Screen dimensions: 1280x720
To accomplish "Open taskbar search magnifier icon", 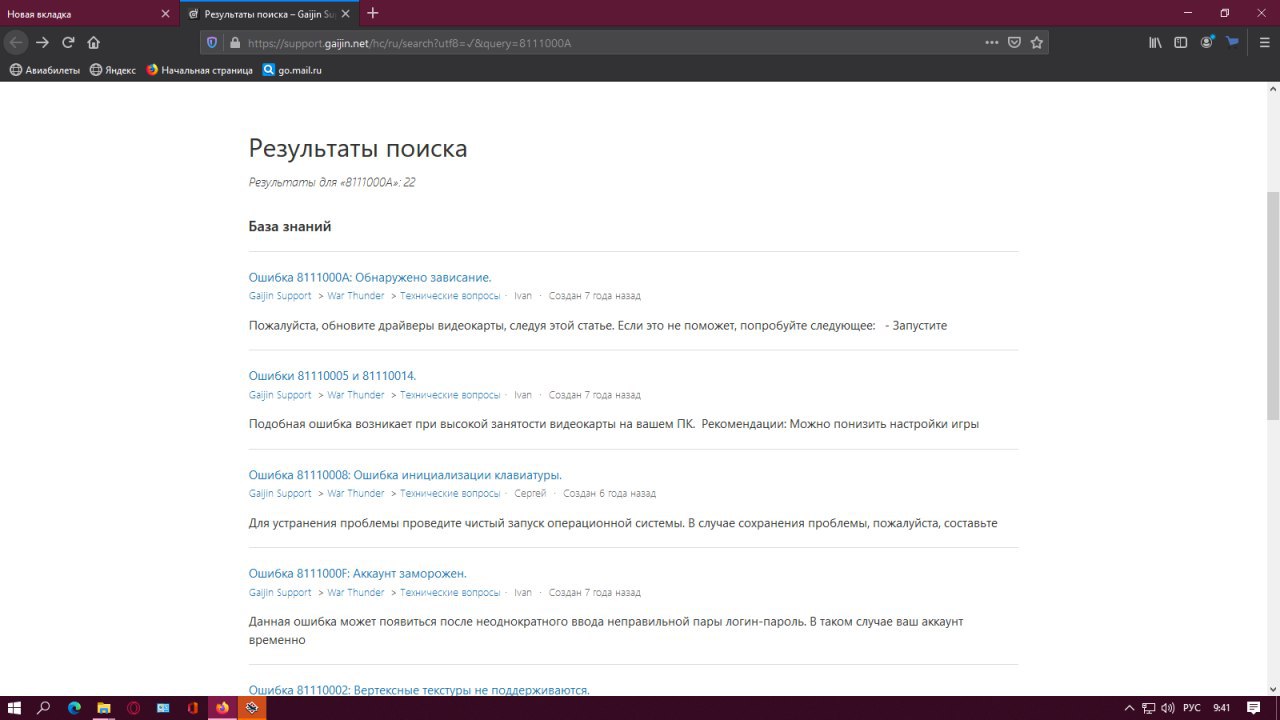I will click(44, 708).
